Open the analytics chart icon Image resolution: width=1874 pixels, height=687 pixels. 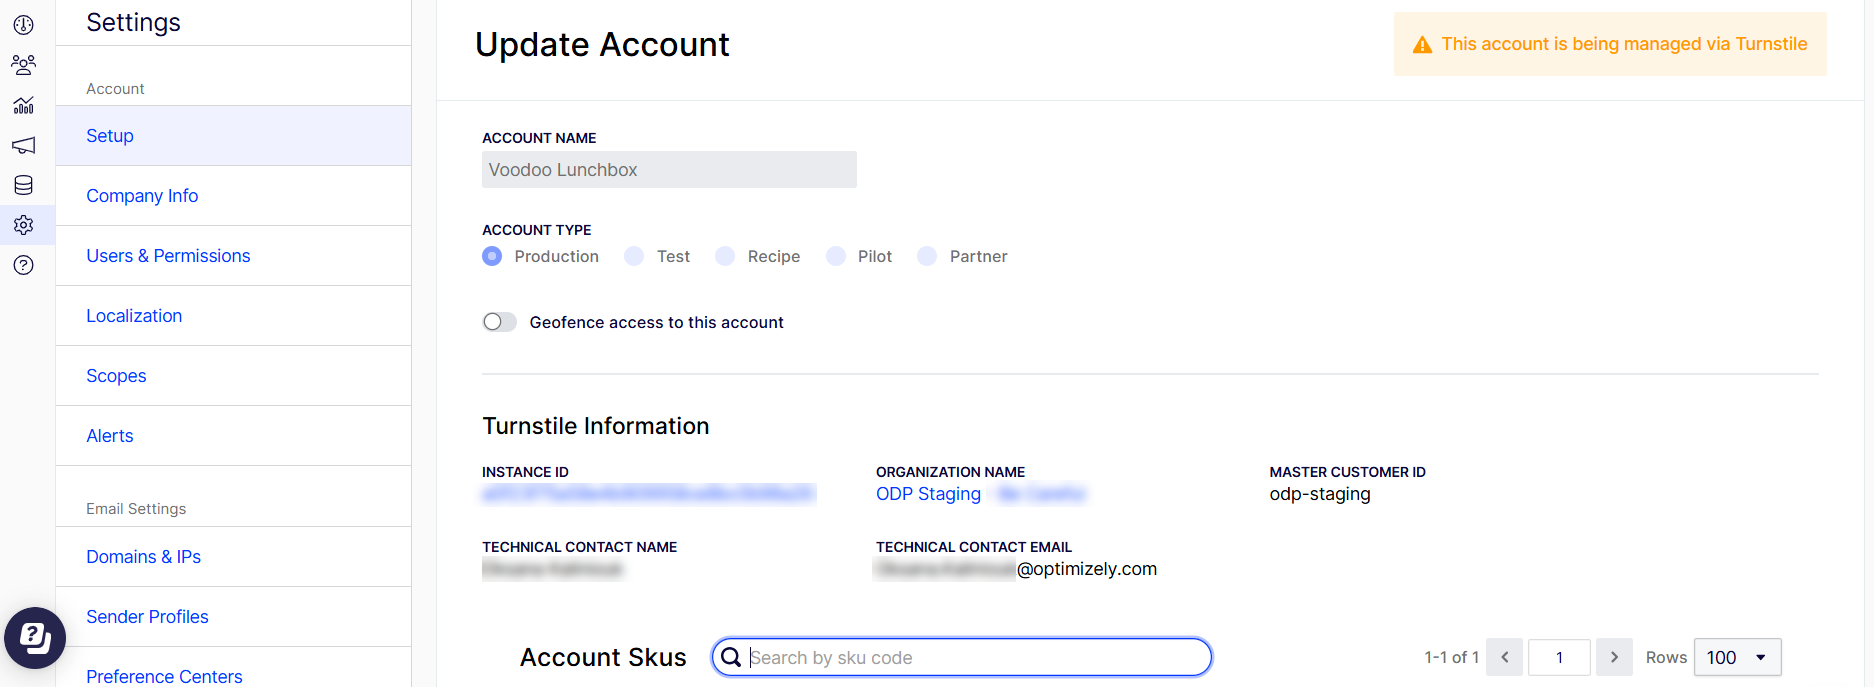pyautogui.click(x=24, y=105)
